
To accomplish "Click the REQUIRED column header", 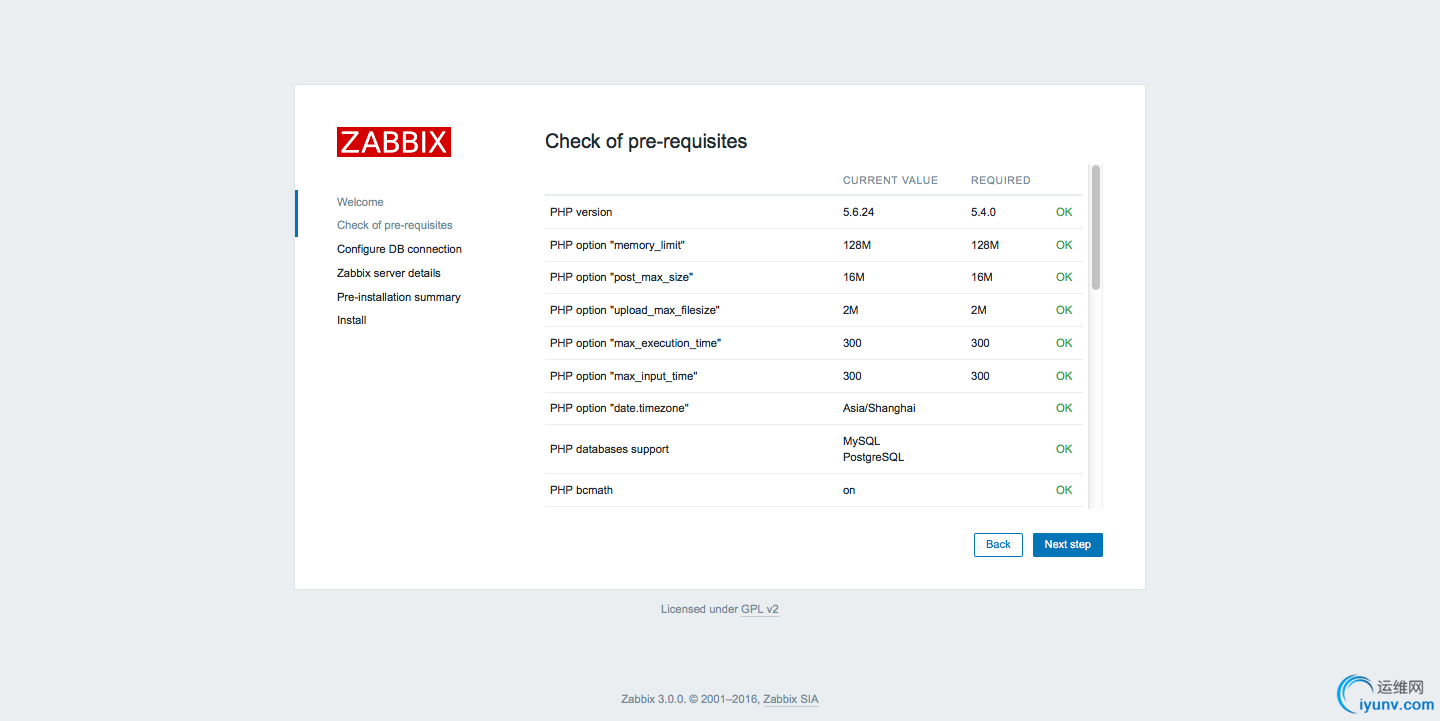I will coord(1000,181).
